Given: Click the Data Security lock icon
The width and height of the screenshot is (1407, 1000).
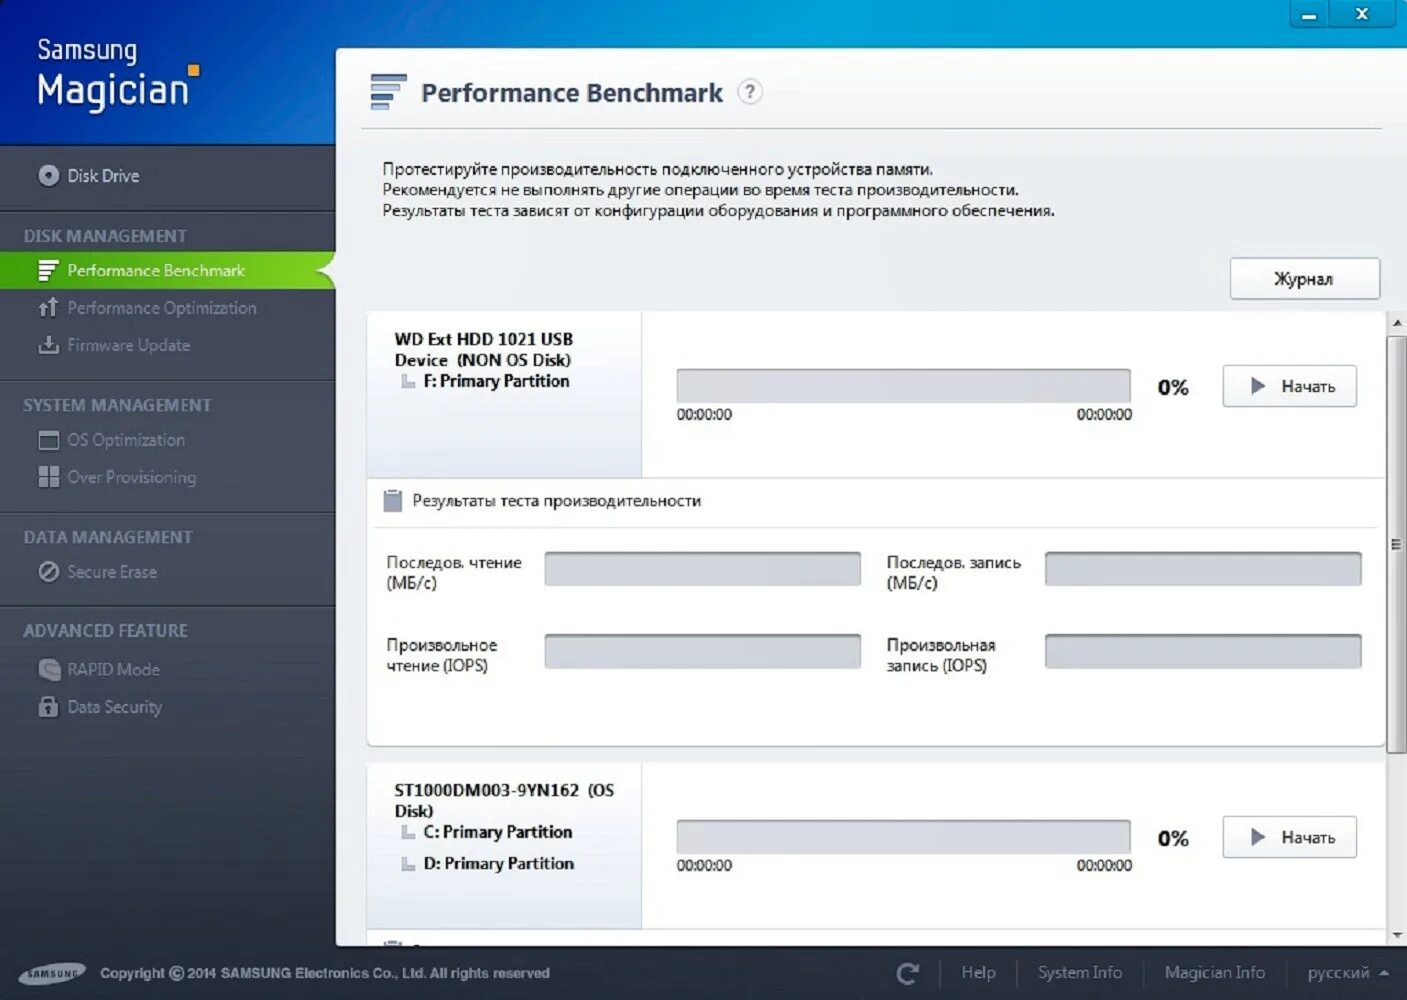Looking at the screenshot, I should pyautogui.click(x=48, y=706).
